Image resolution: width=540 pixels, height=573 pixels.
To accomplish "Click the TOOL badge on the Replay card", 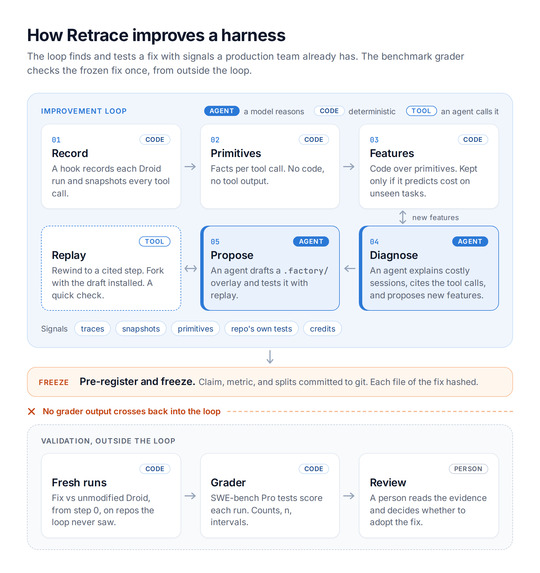I will tap(155, 242).
